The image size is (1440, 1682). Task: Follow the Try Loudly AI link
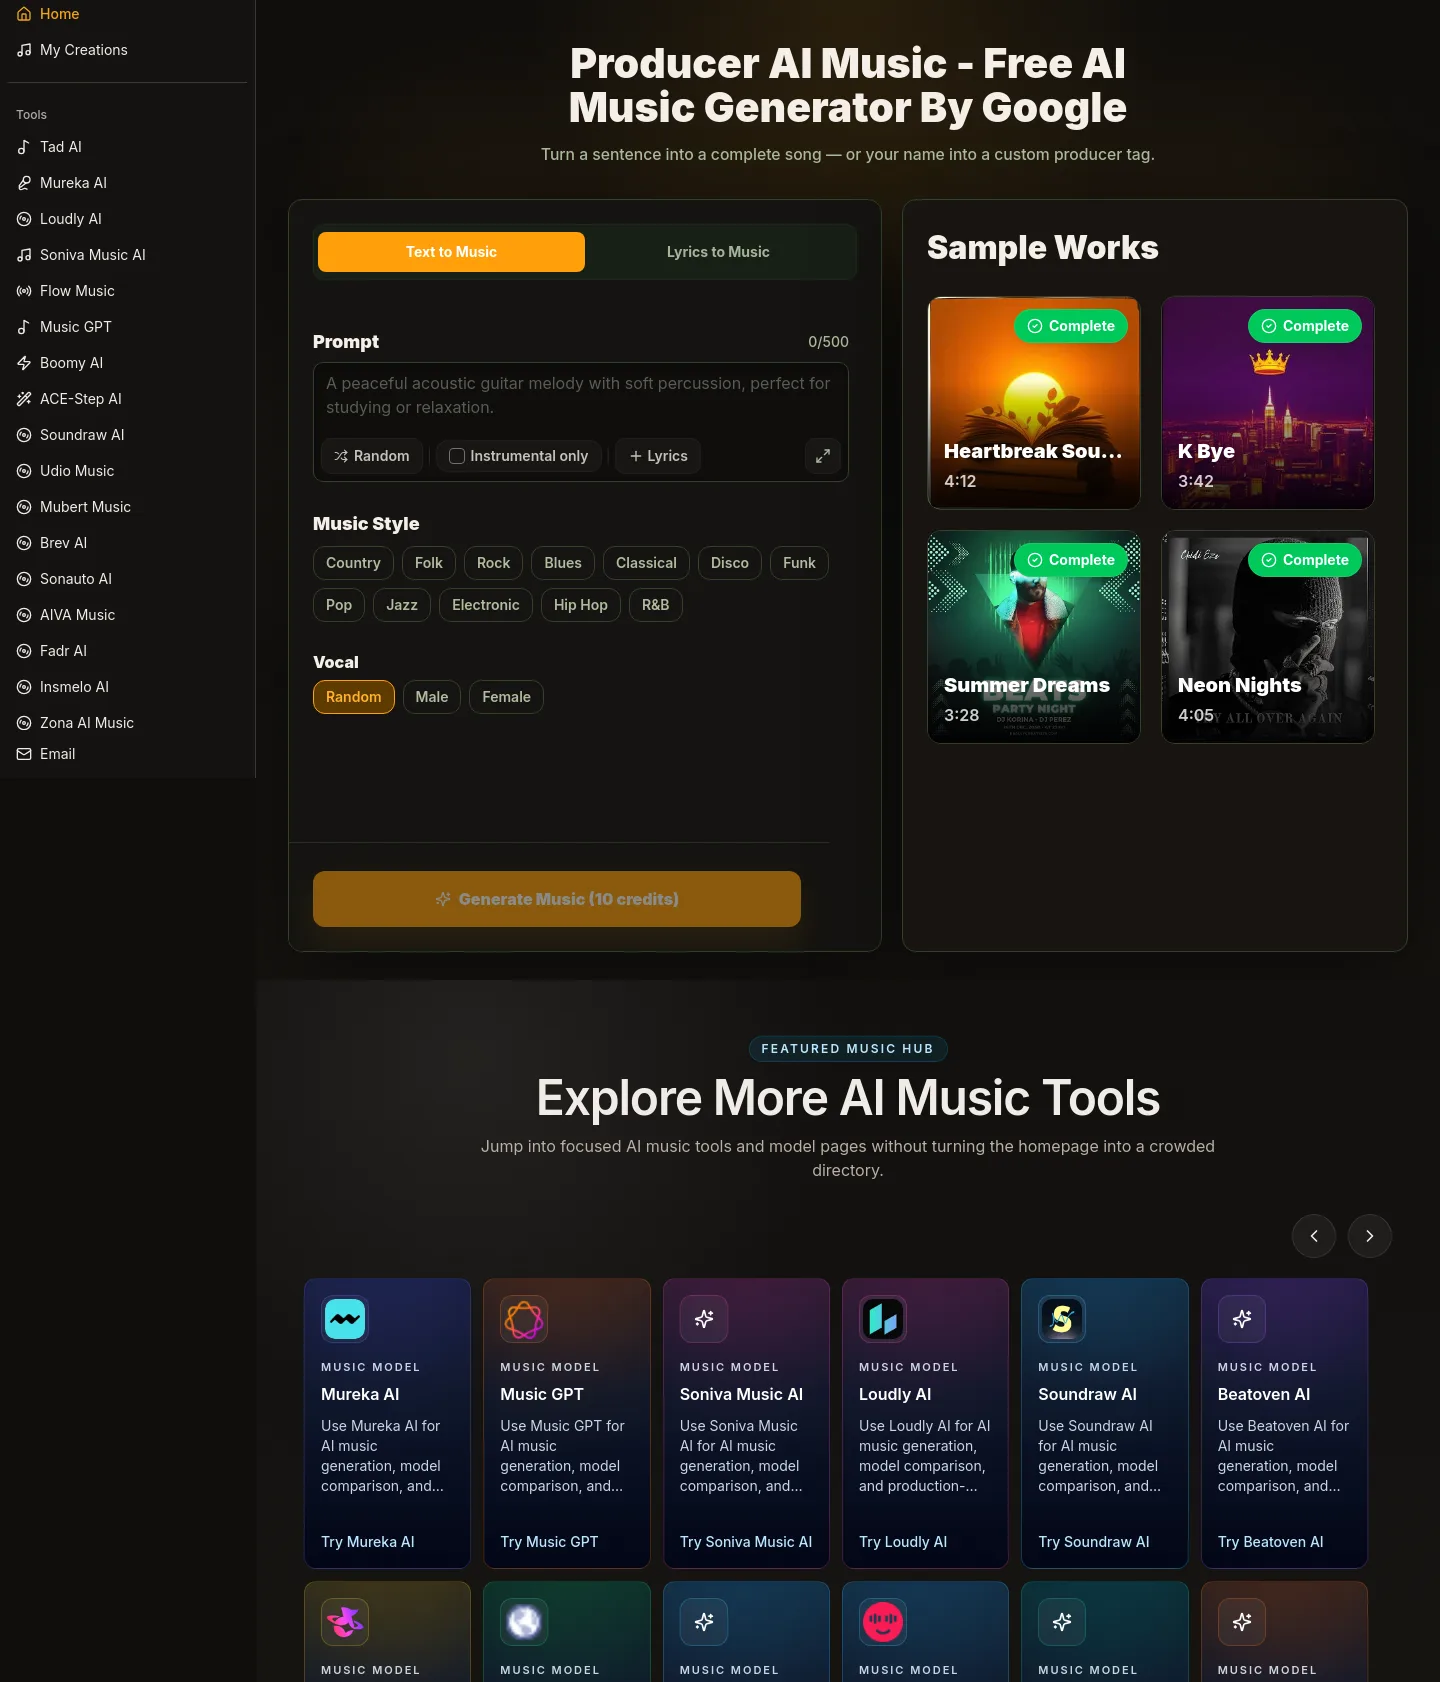pos(903,1542)
